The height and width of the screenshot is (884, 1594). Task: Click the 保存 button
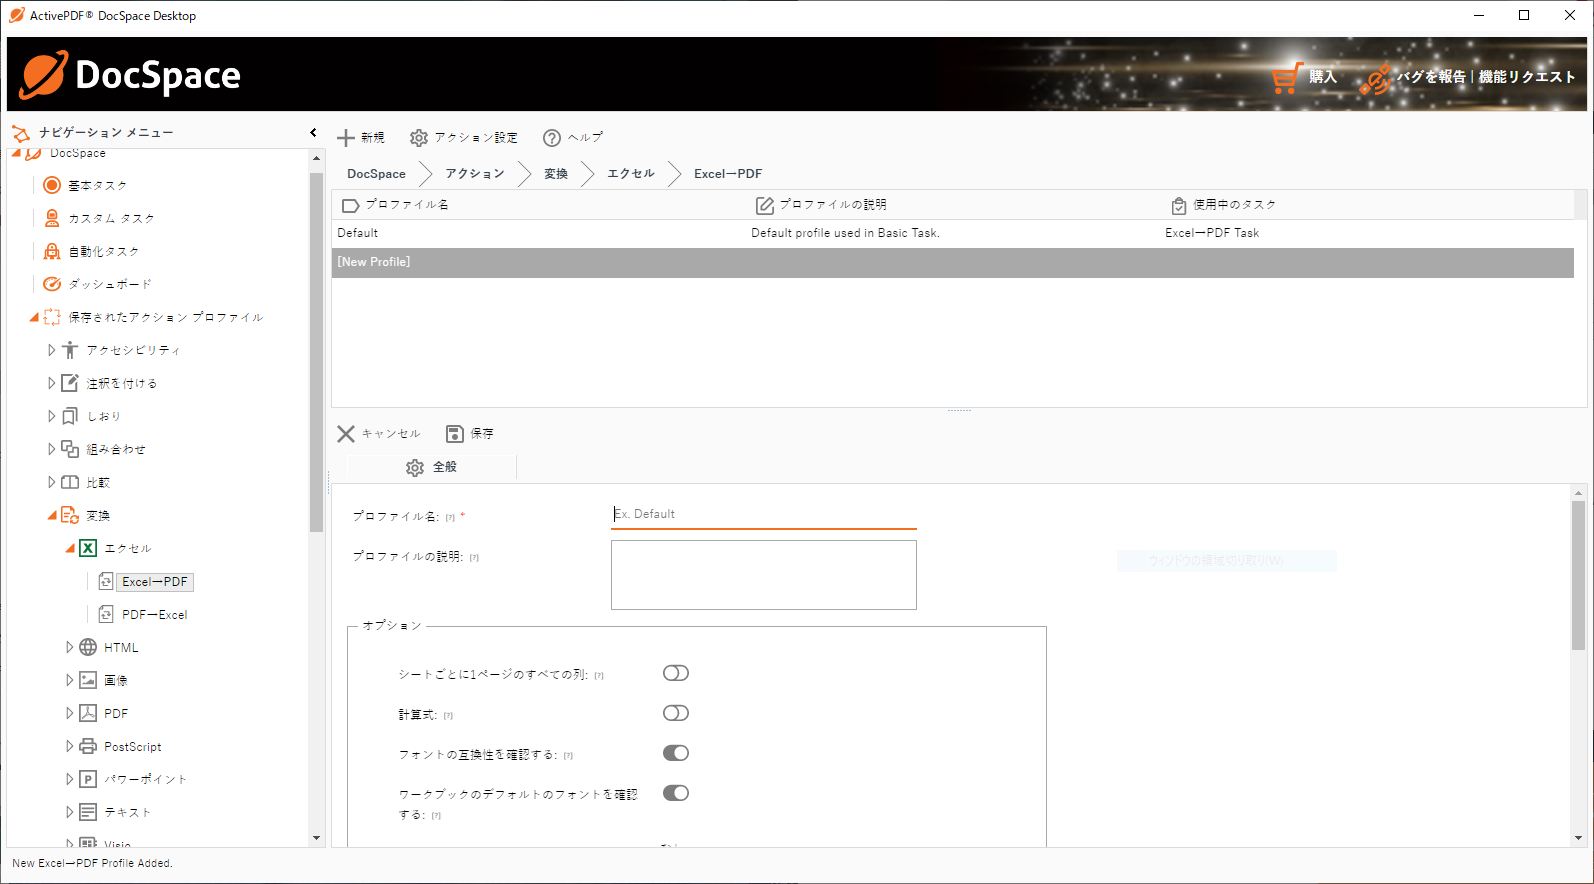click(470, 434)
